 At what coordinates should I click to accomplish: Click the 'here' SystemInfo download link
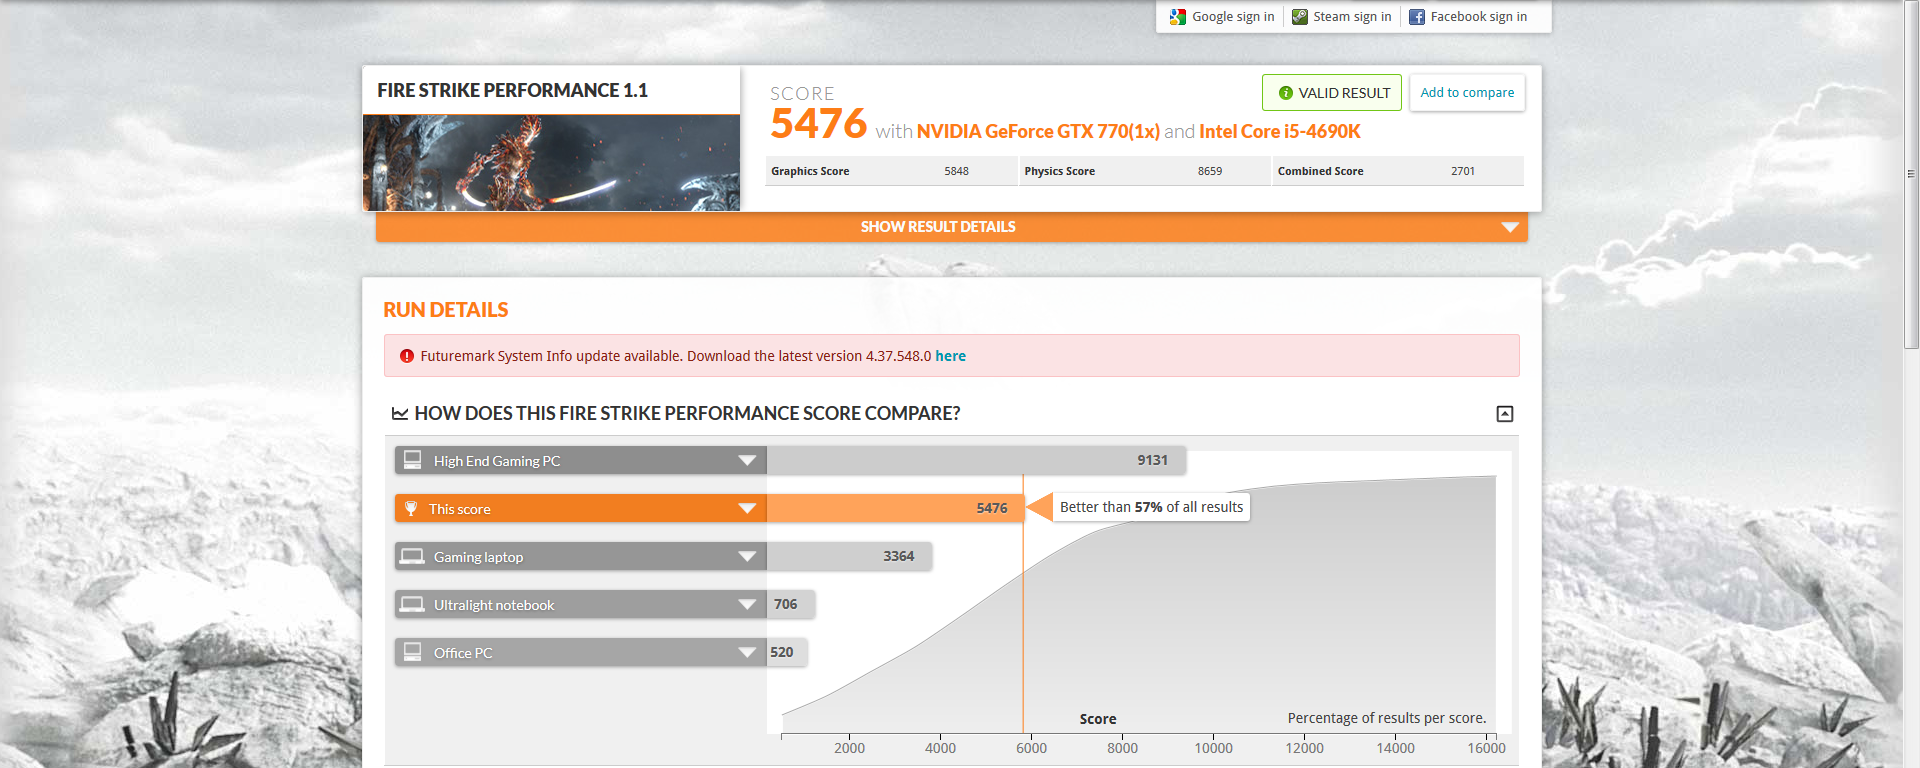click(x=950, y=356)
